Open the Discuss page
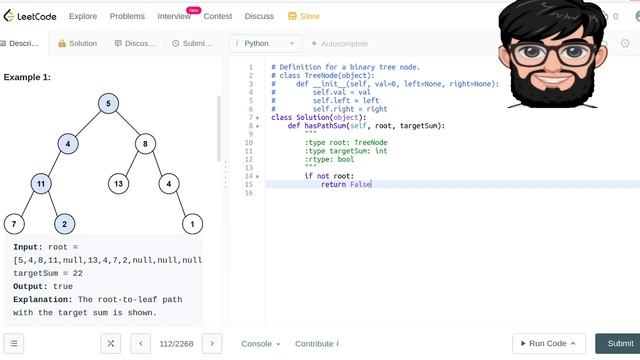 [x=259, y=16]
